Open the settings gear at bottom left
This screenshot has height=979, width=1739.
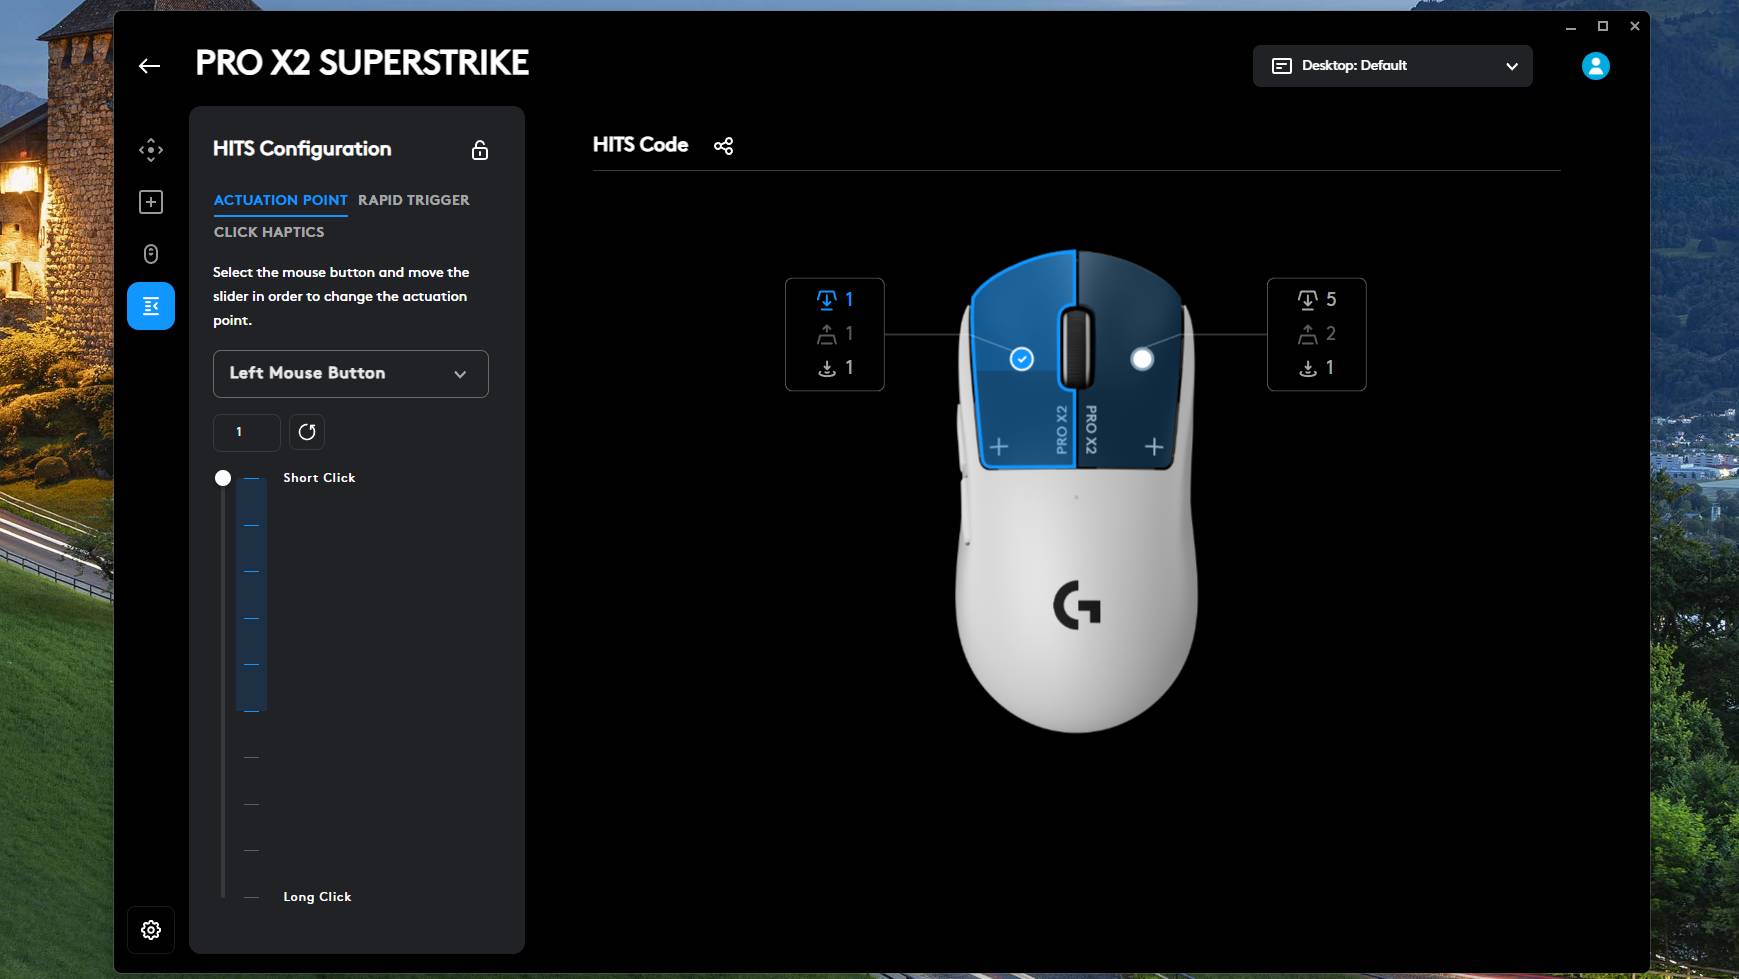click(151, 929)
